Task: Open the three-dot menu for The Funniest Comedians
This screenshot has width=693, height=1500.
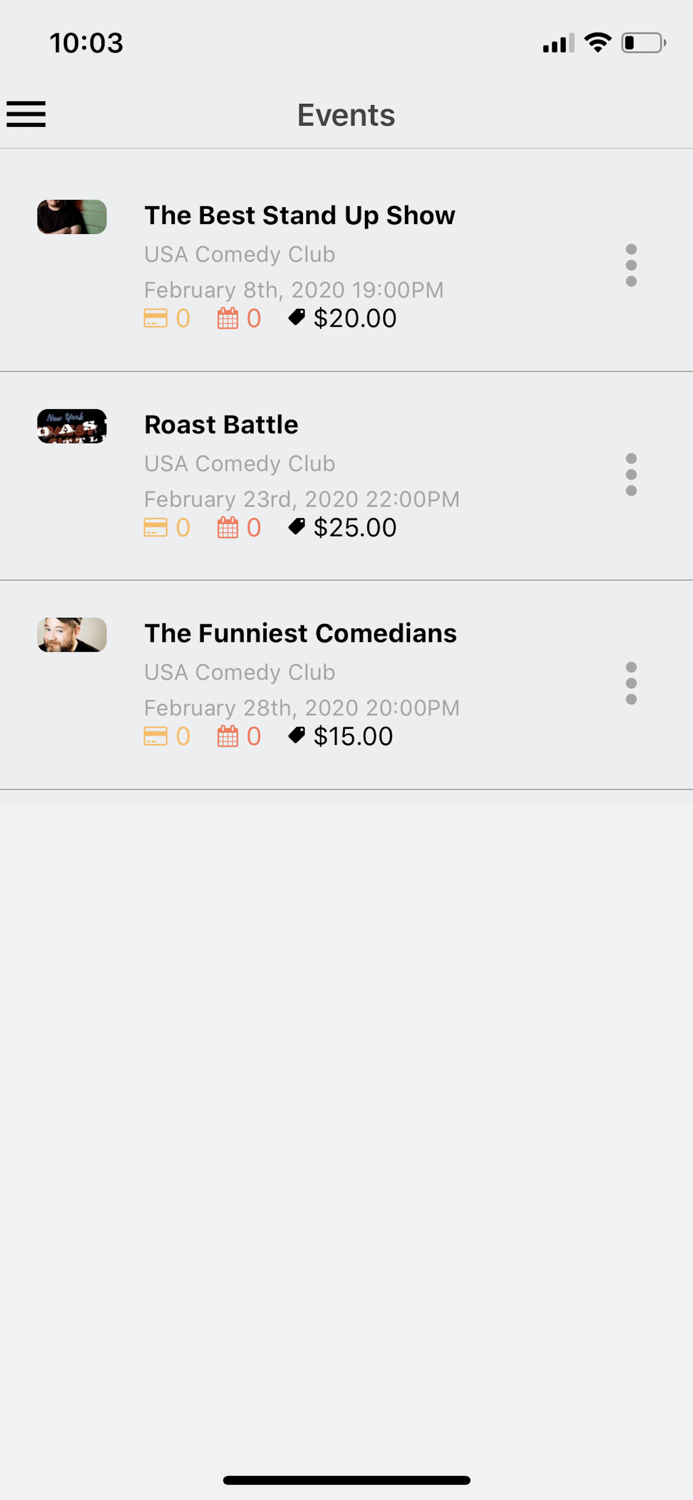Action: [x=631, y=683]
